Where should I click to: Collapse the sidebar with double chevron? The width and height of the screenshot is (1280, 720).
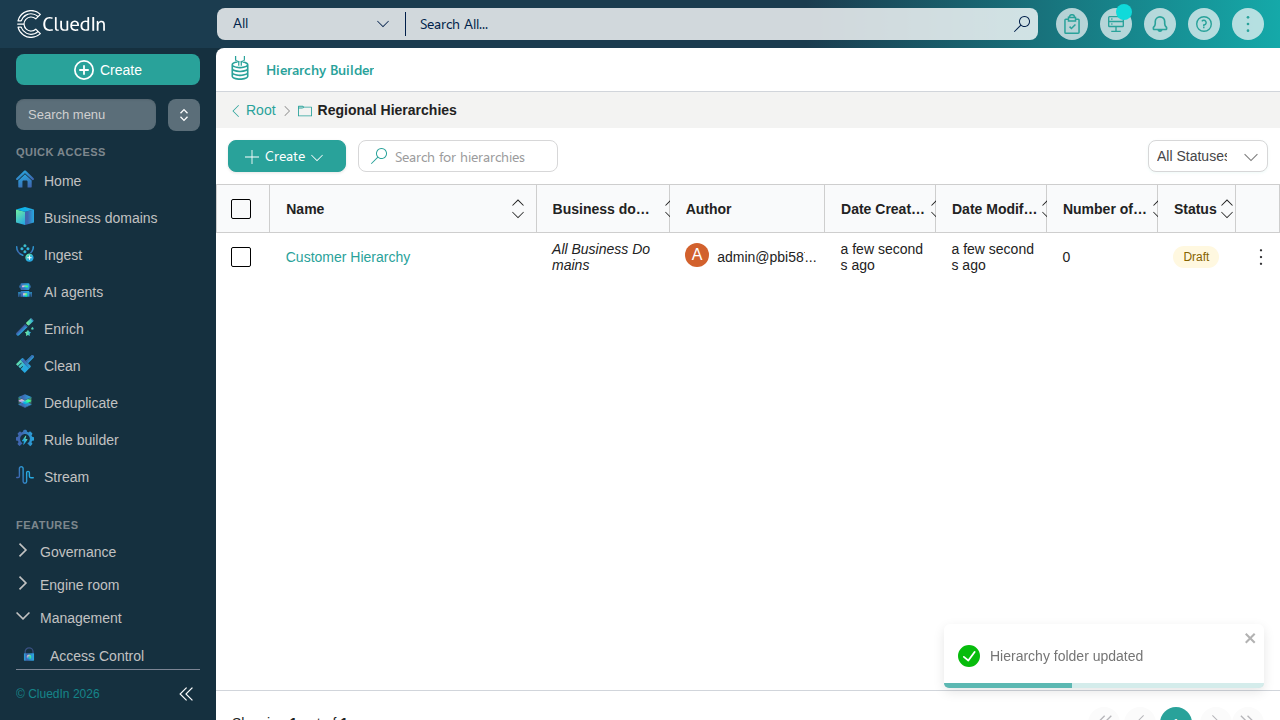pyautogui.click(x=186, y=694)
